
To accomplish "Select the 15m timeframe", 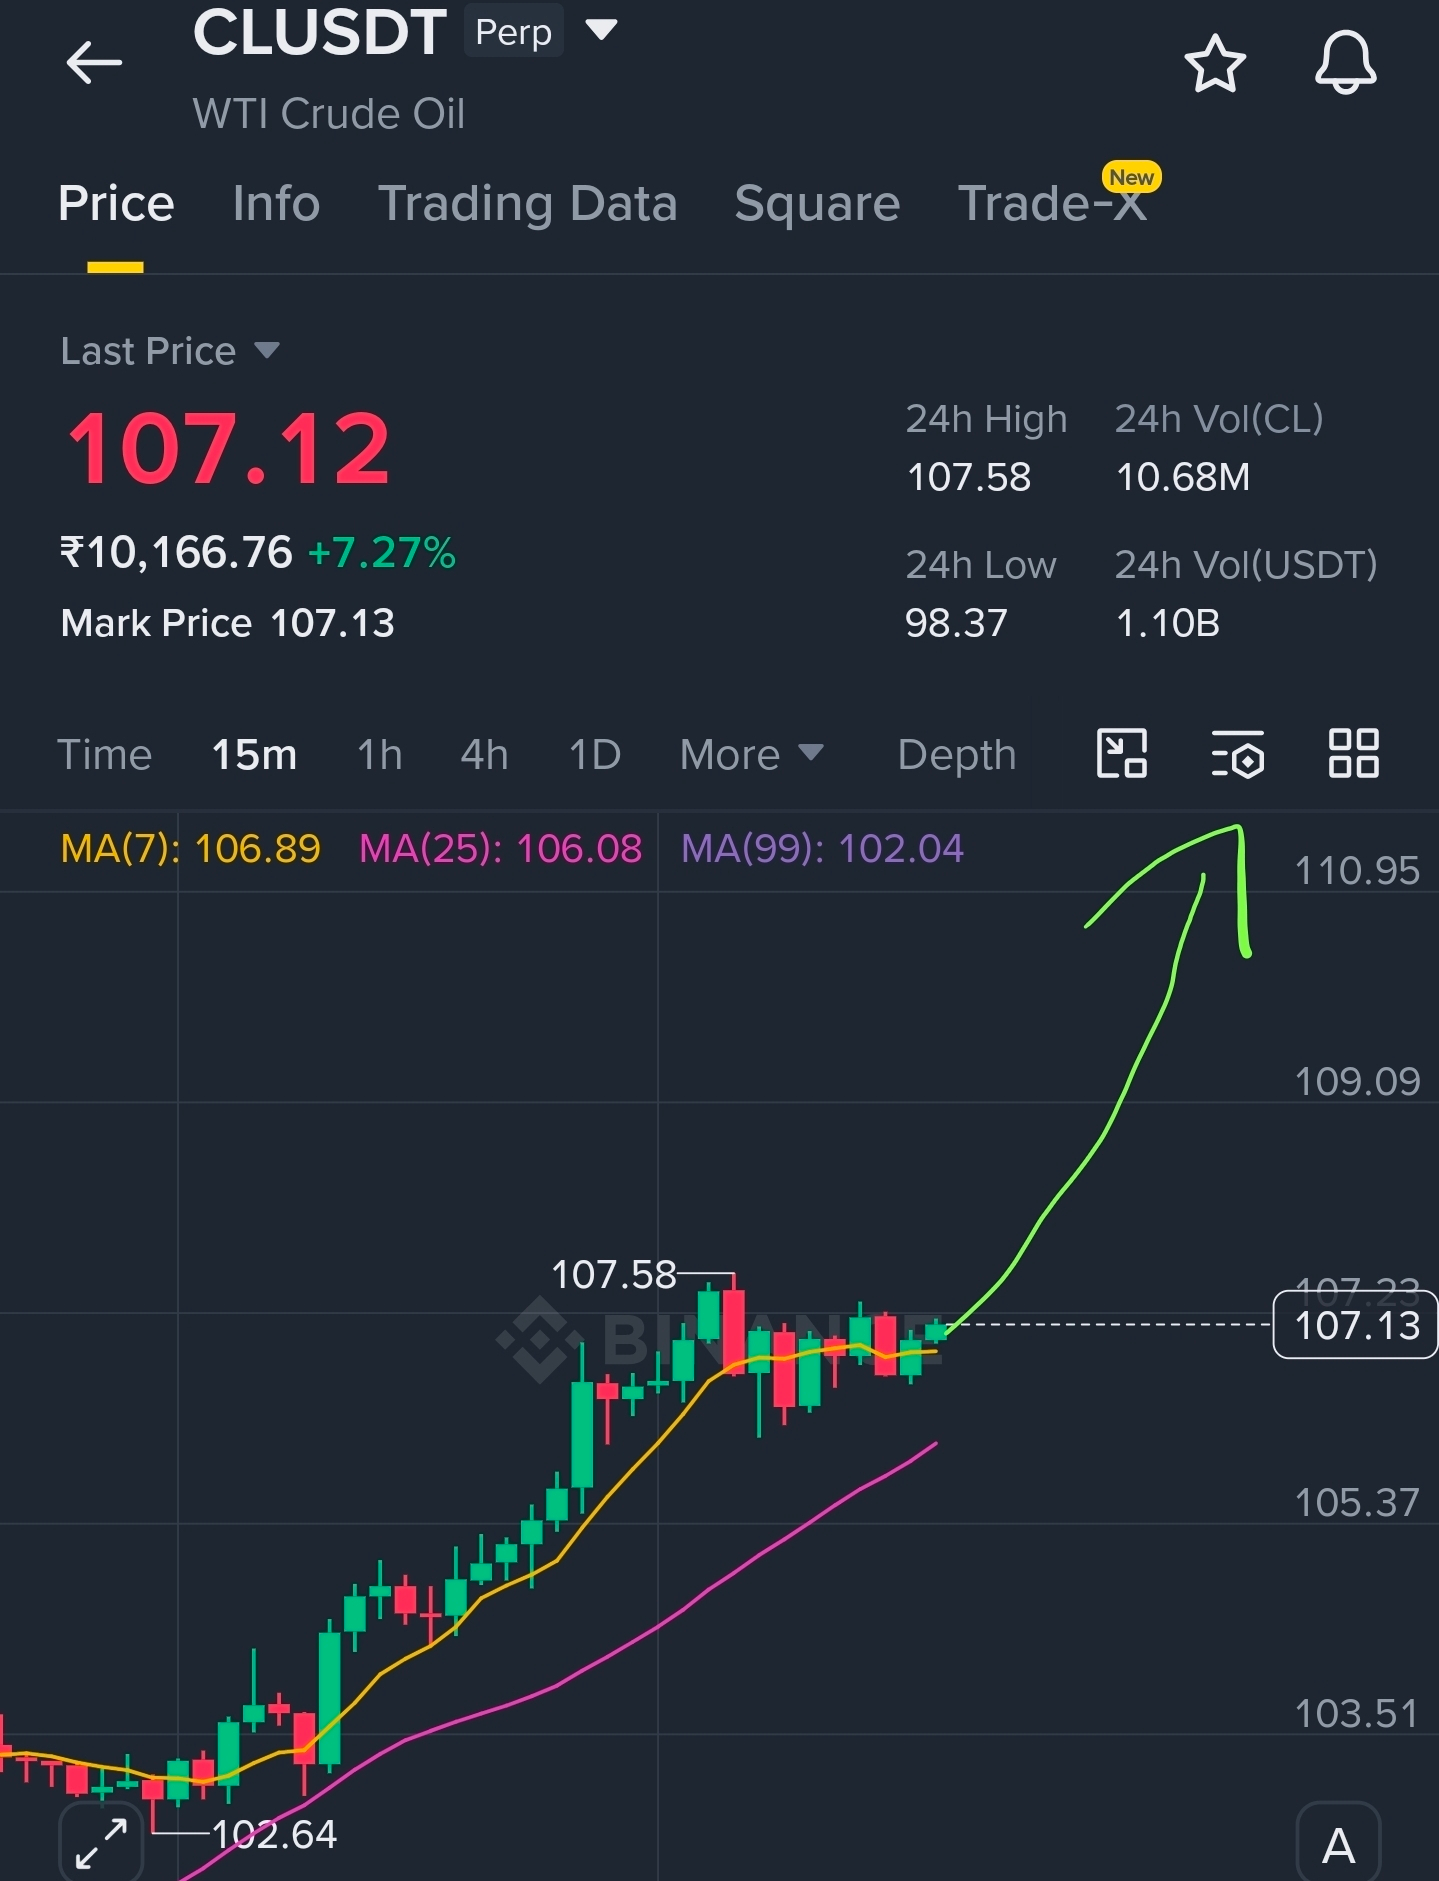I will (254, 755).
